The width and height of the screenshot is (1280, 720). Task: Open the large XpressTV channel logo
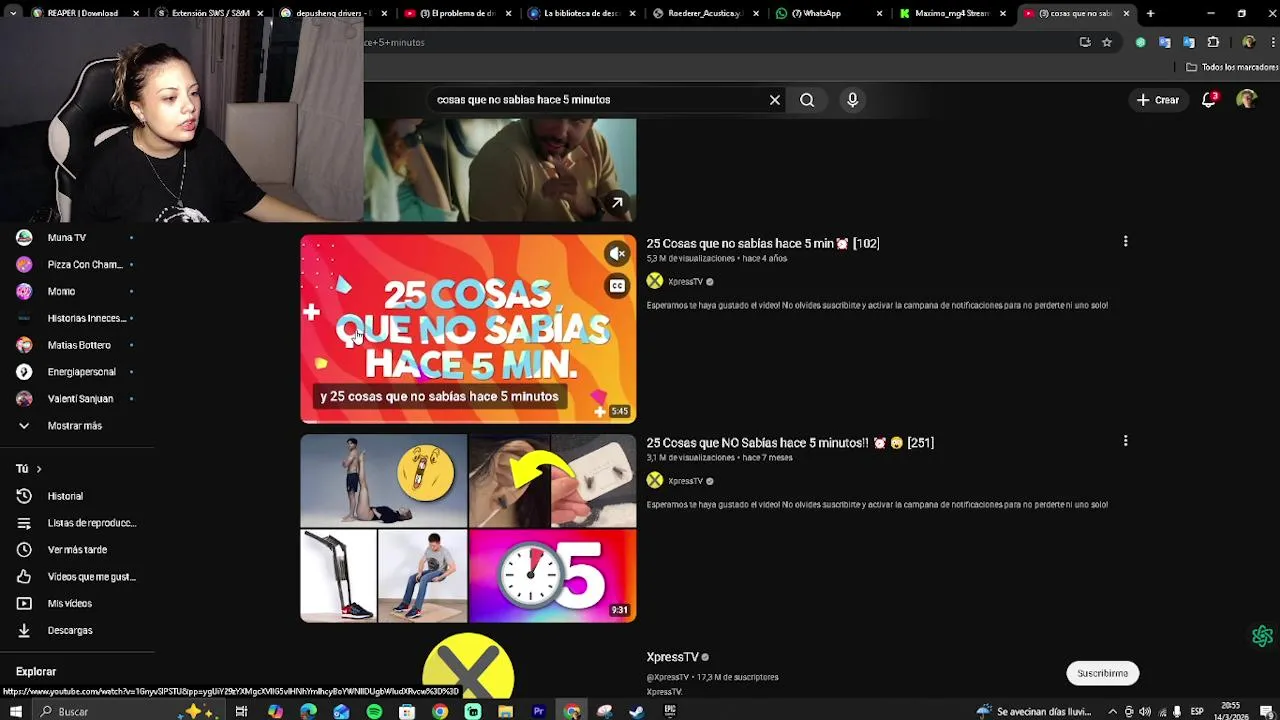468,665
